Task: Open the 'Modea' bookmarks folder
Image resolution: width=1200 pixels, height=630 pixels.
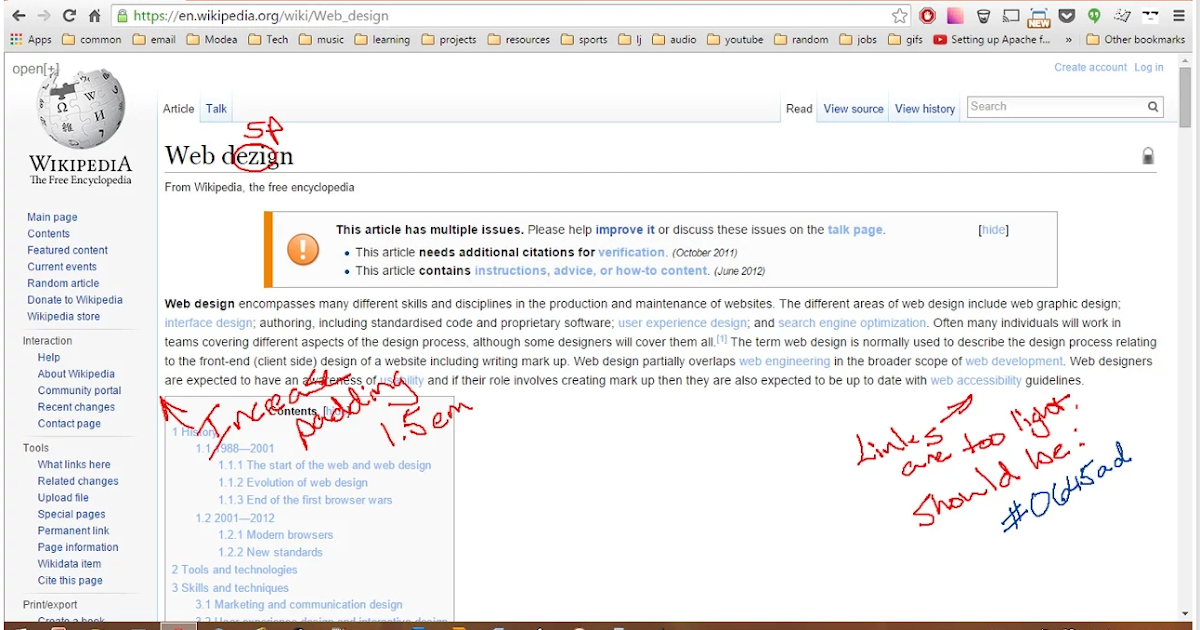Action: click(211, 40)
